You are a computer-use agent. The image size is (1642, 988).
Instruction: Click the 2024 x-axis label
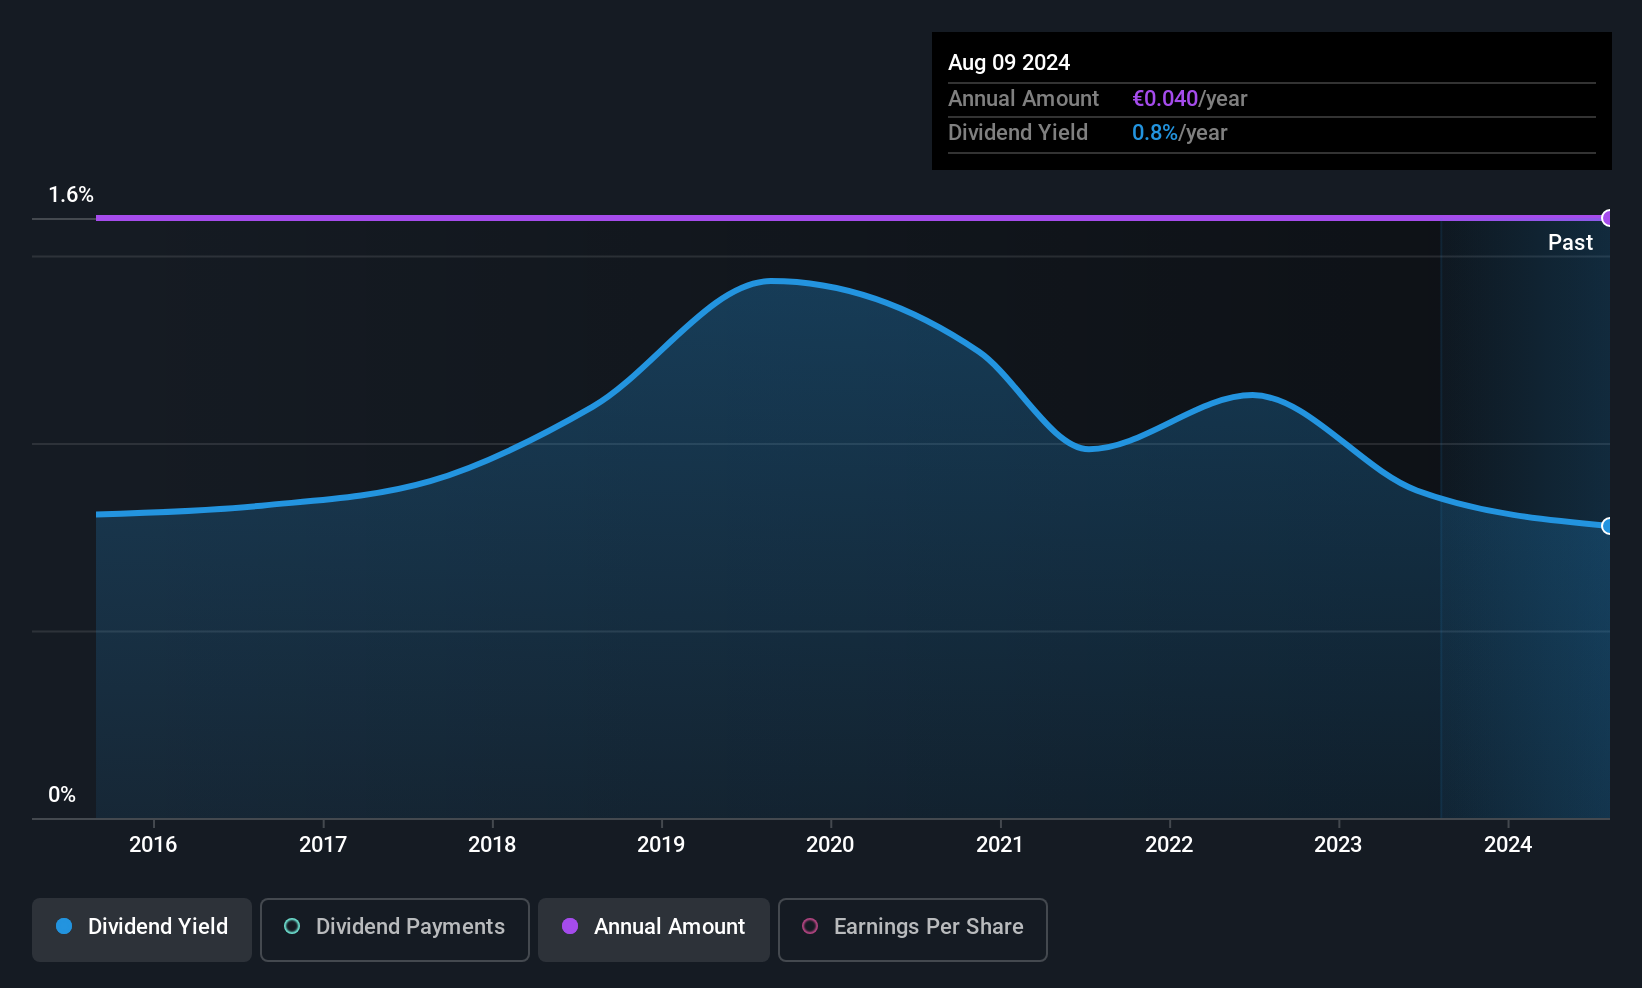[1508, 845]
